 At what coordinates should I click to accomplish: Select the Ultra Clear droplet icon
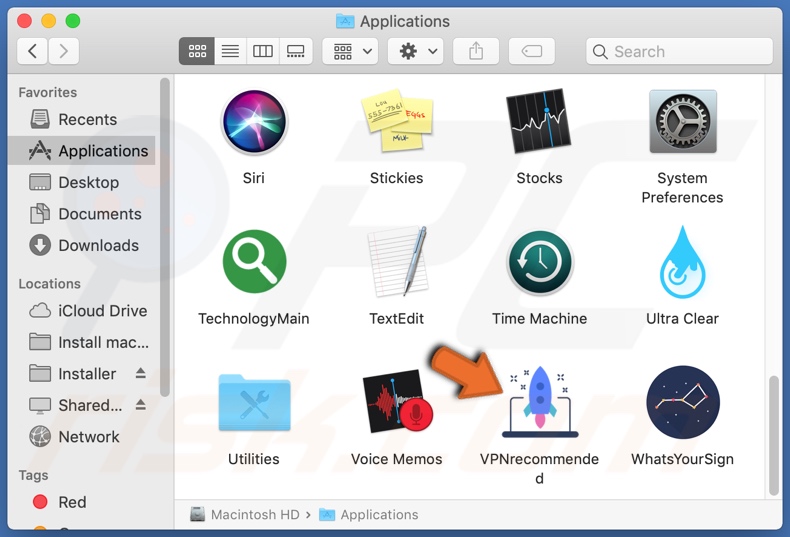pos(683,262)
